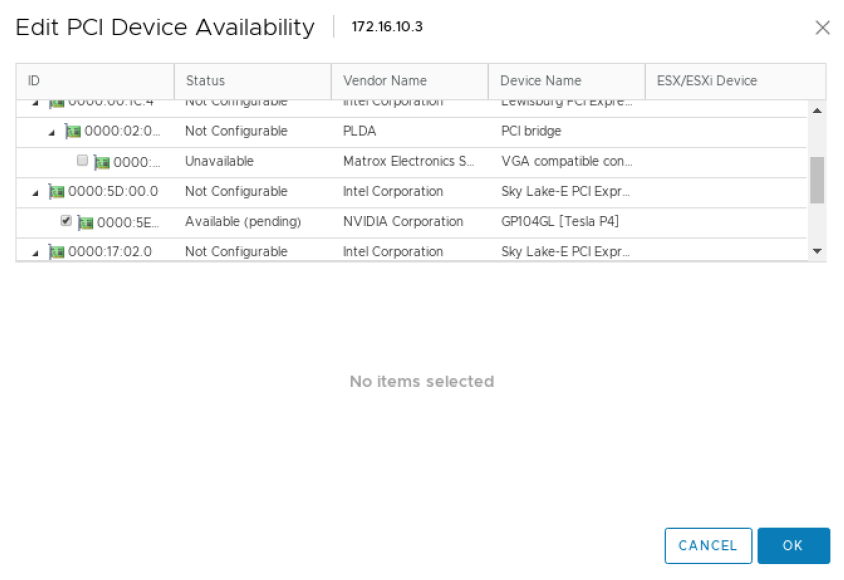Uncheck the NVIDIA Tesla P4 passthrough checkbox
This screenshot has height=580, width=844.
click(x=67, y=221)
